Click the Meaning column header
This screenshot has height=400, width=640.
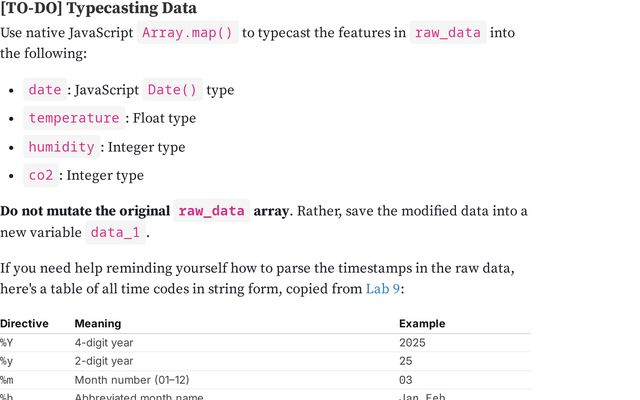[x=98, y=324]
